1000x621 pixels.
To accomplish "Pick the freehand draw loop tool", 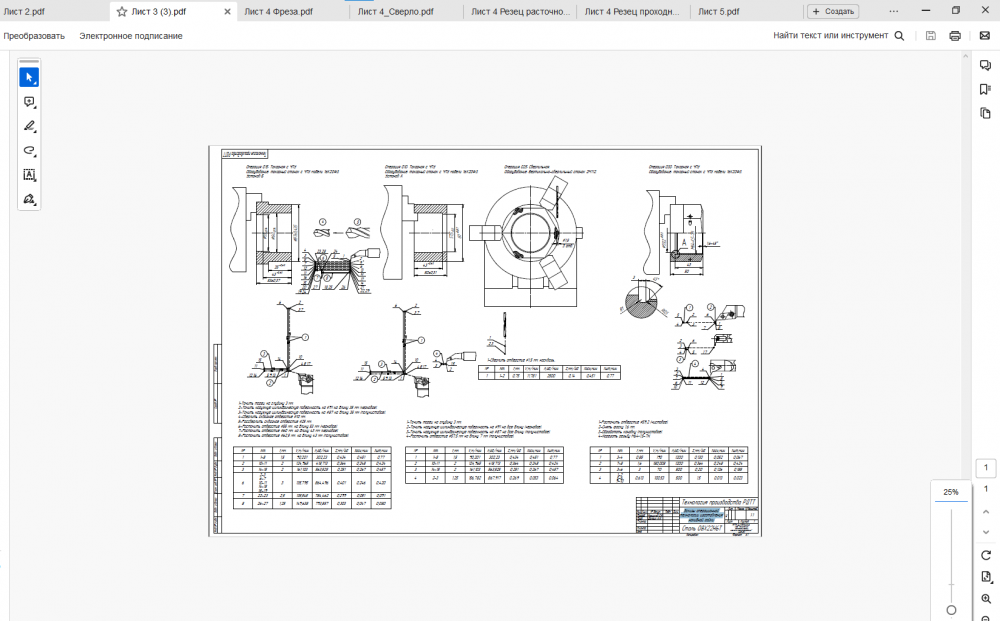I will (x=29, y=150).
